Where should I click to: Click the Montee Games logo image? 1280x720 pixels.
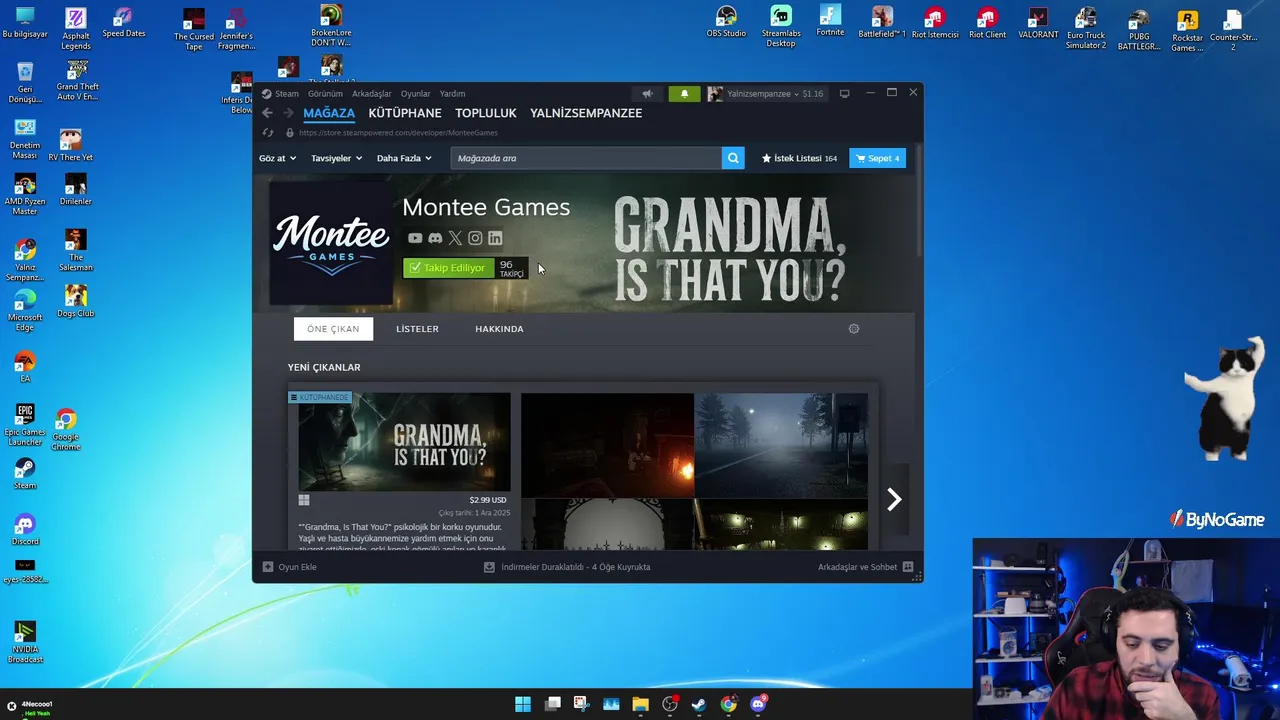click(x=331, y=243)
